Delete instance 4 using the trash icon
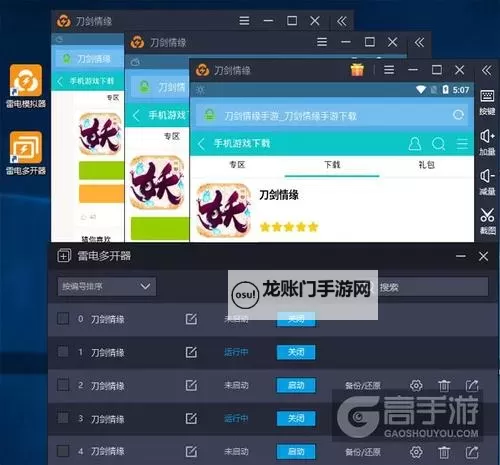This screenshot has width=500, height=465. coord(444,452)
